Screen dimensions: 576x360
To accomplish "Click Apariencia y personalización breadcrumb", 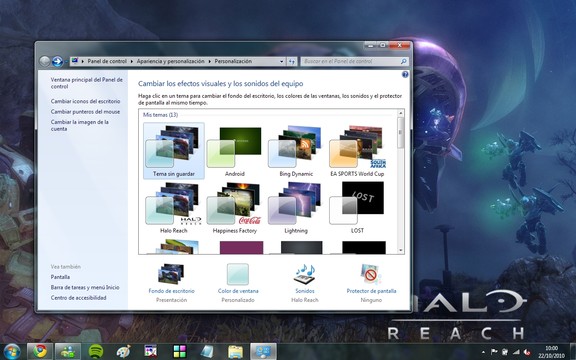I will (x=170, y=61).
